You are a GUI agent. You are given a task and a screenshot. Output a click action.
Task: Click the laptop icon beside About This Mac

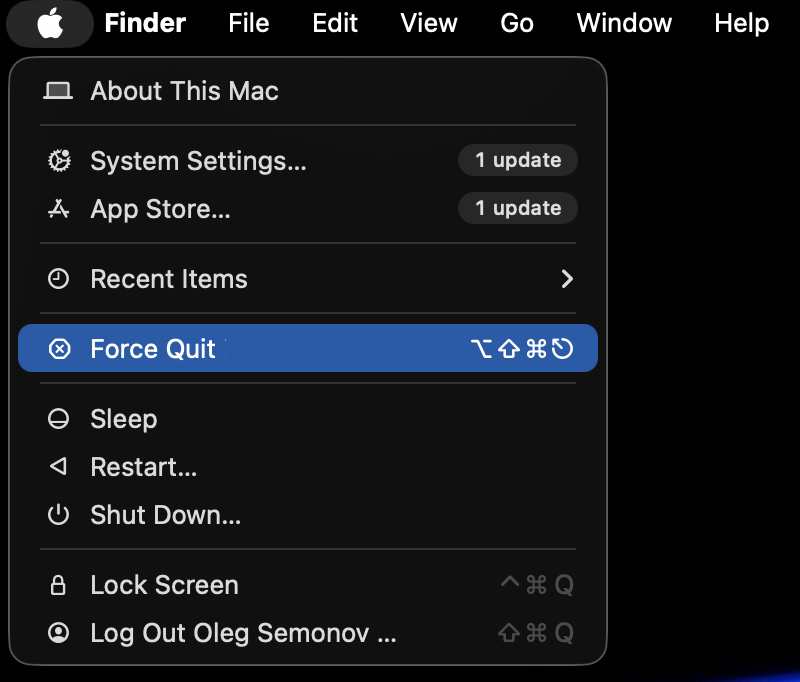[x=59, y=91]
